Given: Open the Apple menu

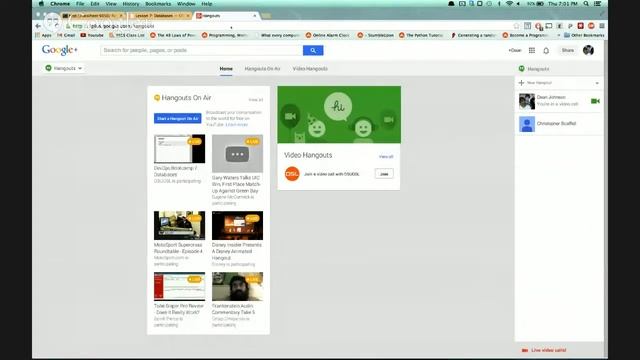Looking at the screenshot, I should 41,4.
